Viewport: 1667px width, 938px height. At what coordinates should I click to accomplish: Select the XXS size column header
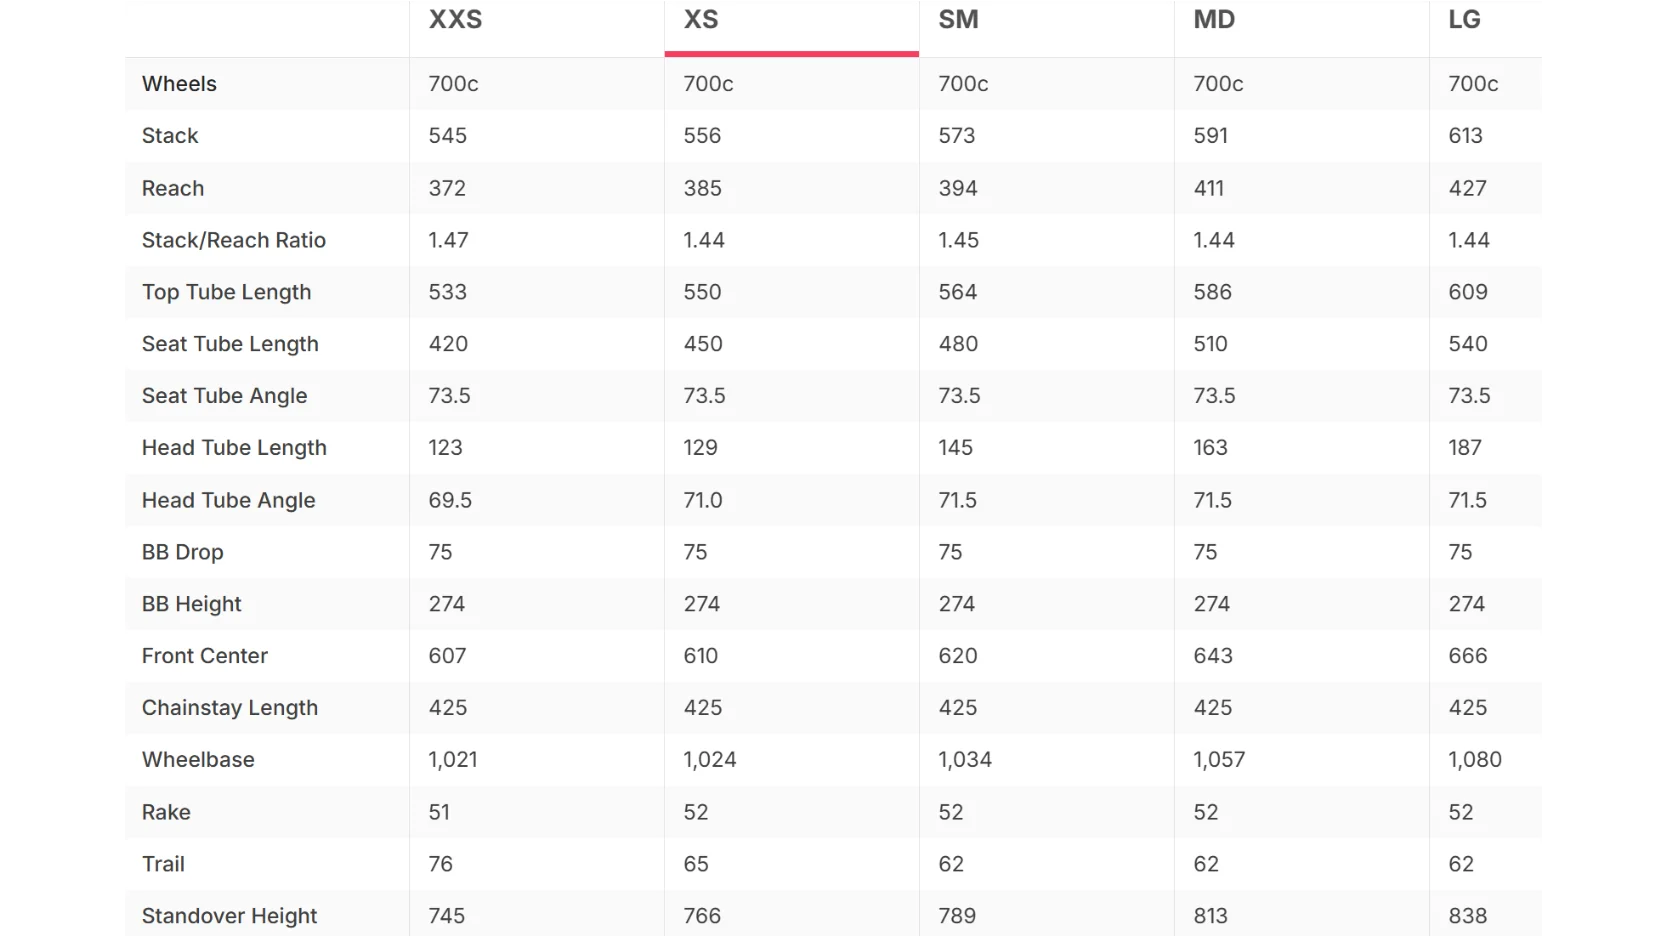(x=455, y=20)
